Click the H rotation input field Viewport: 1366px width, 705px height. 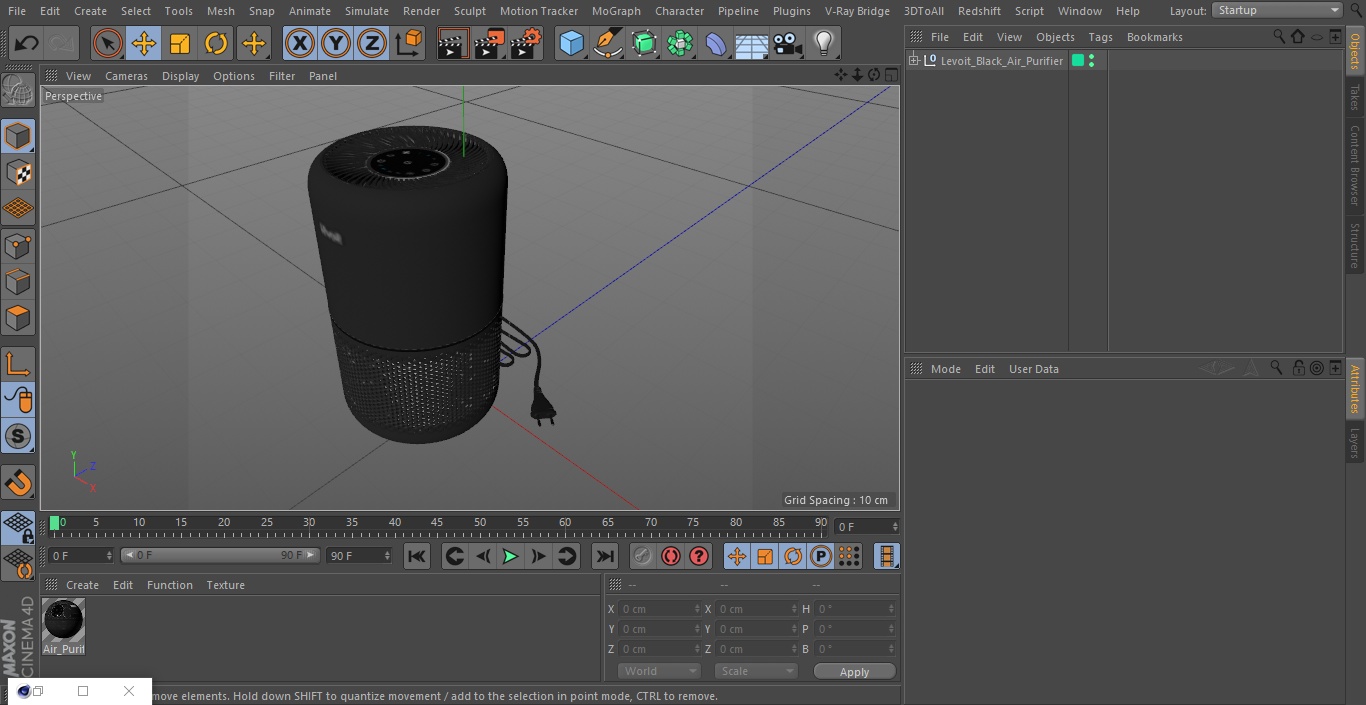pyautogui.click(x=856, y=609)
